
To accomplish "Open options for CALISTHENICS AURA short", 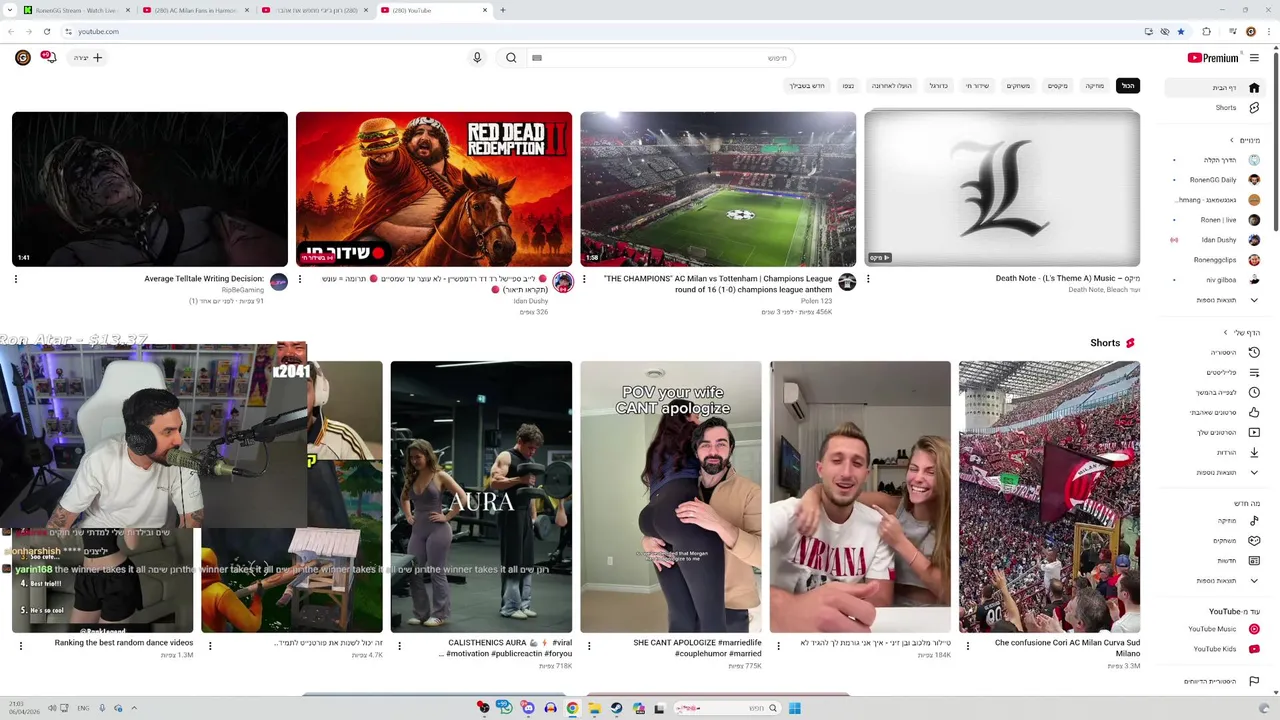I will pyautogui.click(x=399, y=646).
